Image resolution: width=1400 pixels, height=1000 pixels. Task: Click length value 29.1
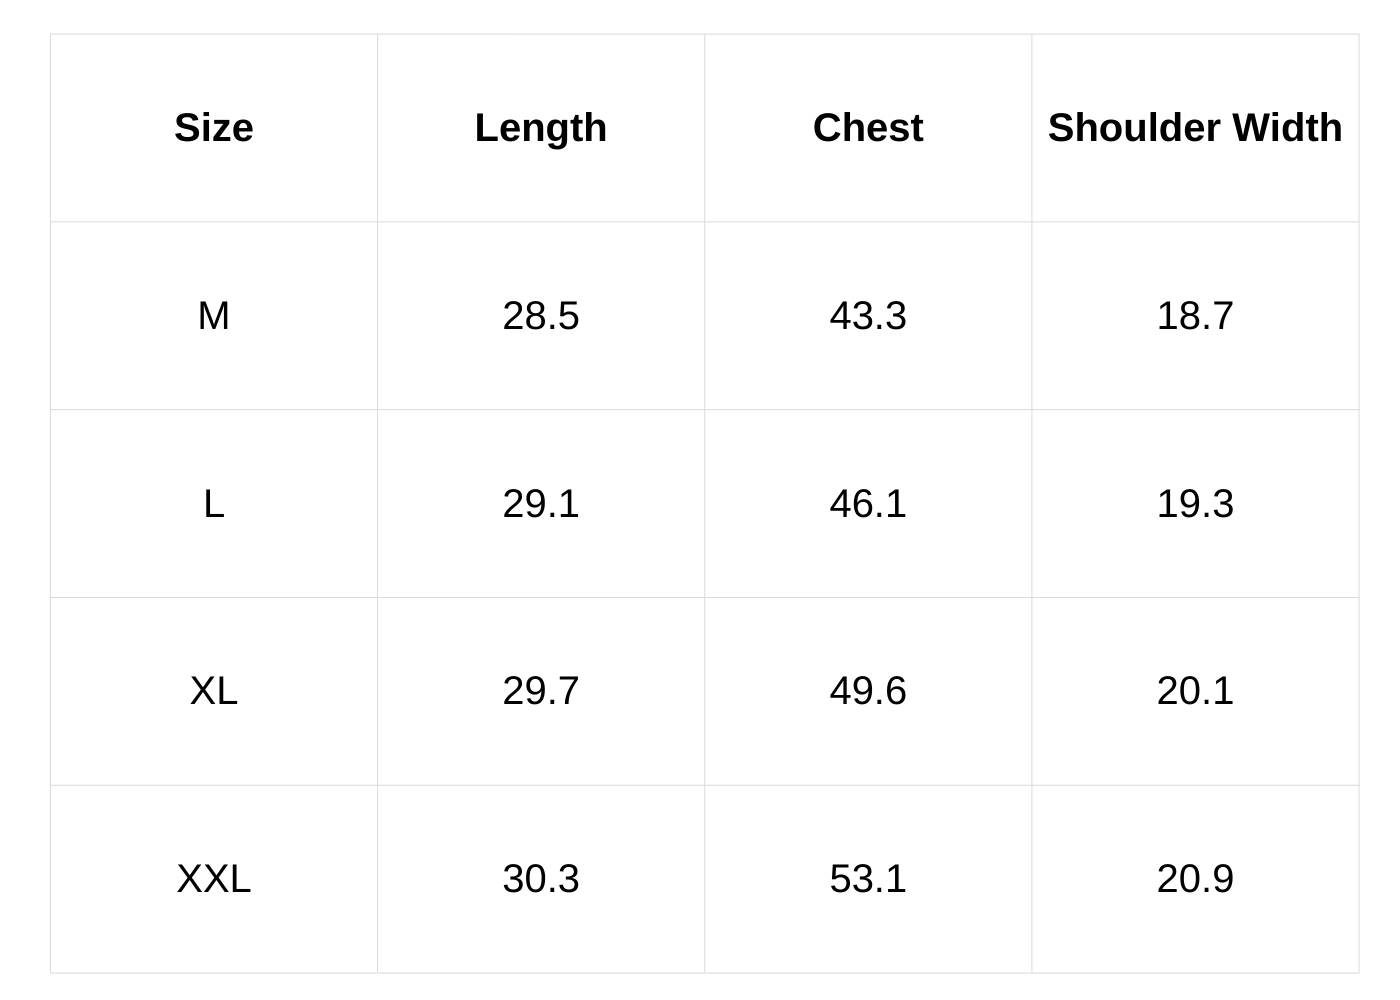tap(540, 504)
